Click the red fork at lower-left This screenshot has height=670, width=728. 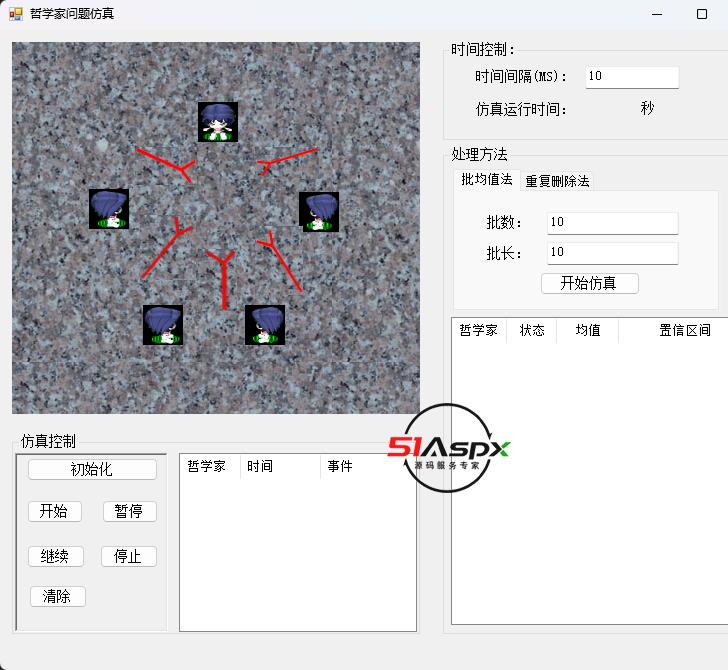[x=166, y=248]
